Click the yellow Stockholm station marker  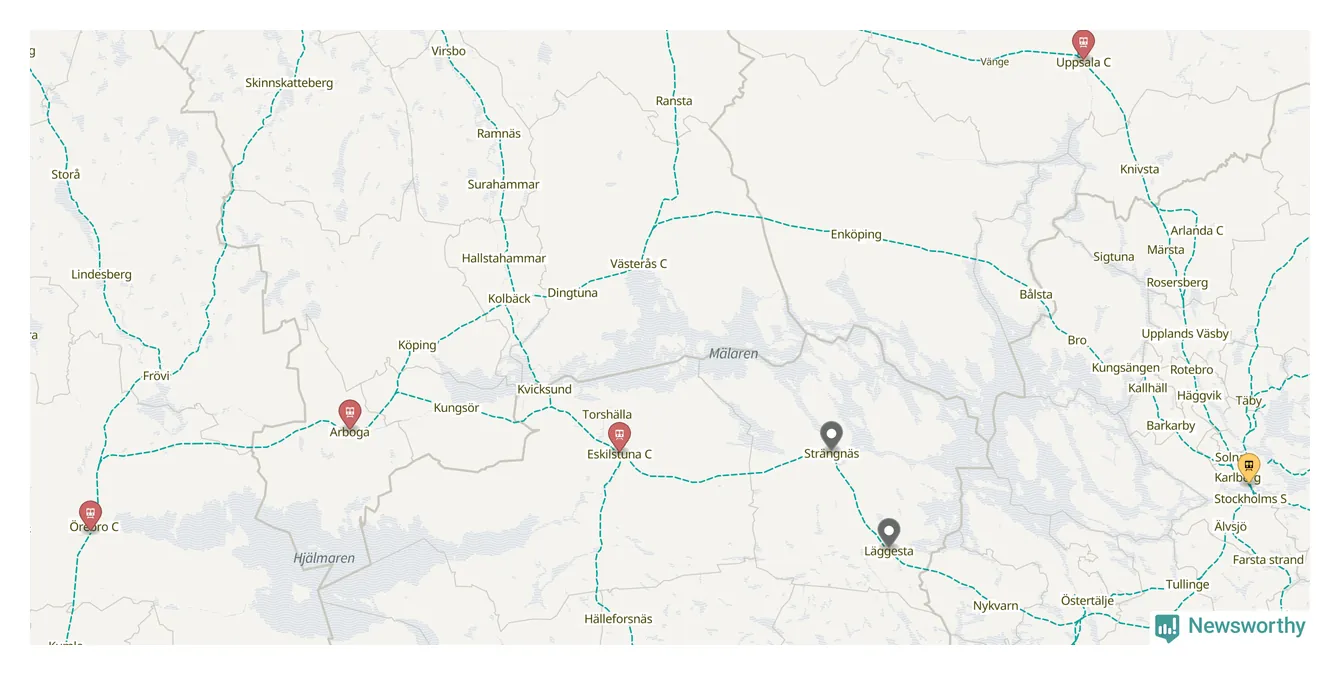click(x=1248, y=467)
